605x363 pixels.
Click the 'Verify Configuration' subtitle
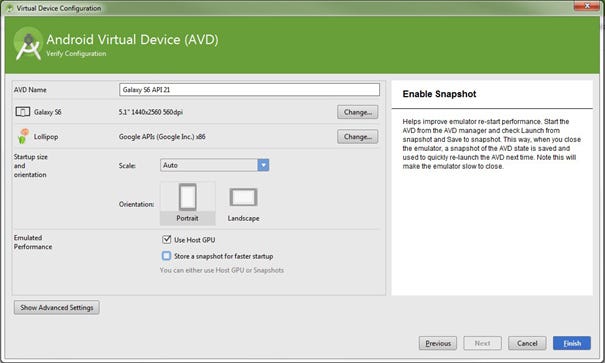(76, 54)
